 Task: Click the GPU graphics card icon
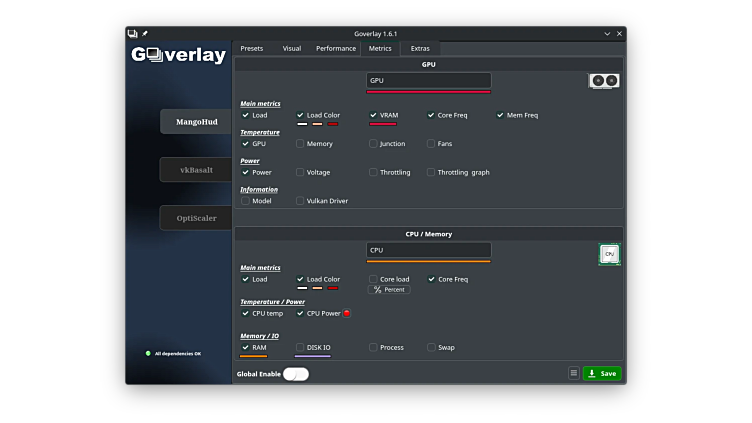tap(603, 81)
